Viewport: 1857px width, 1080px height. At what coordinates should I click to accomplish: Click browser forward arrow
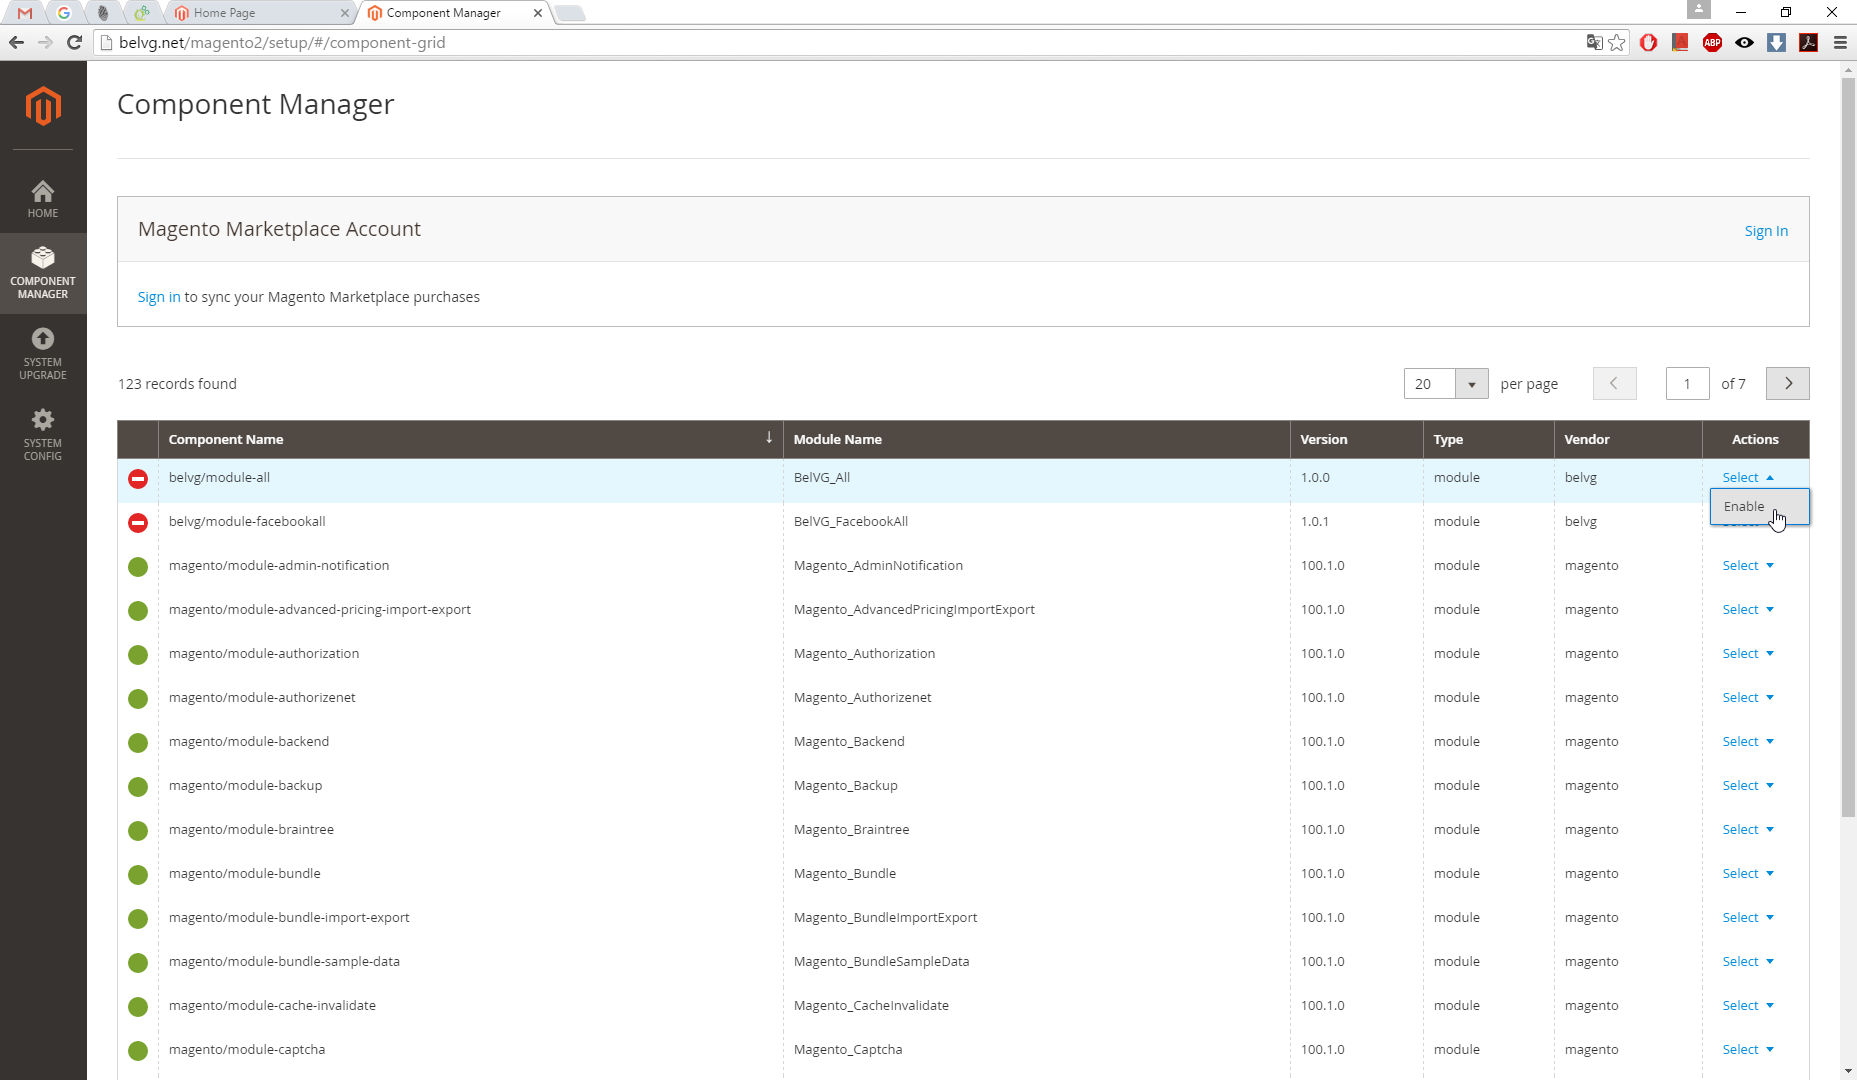[45, 42]
